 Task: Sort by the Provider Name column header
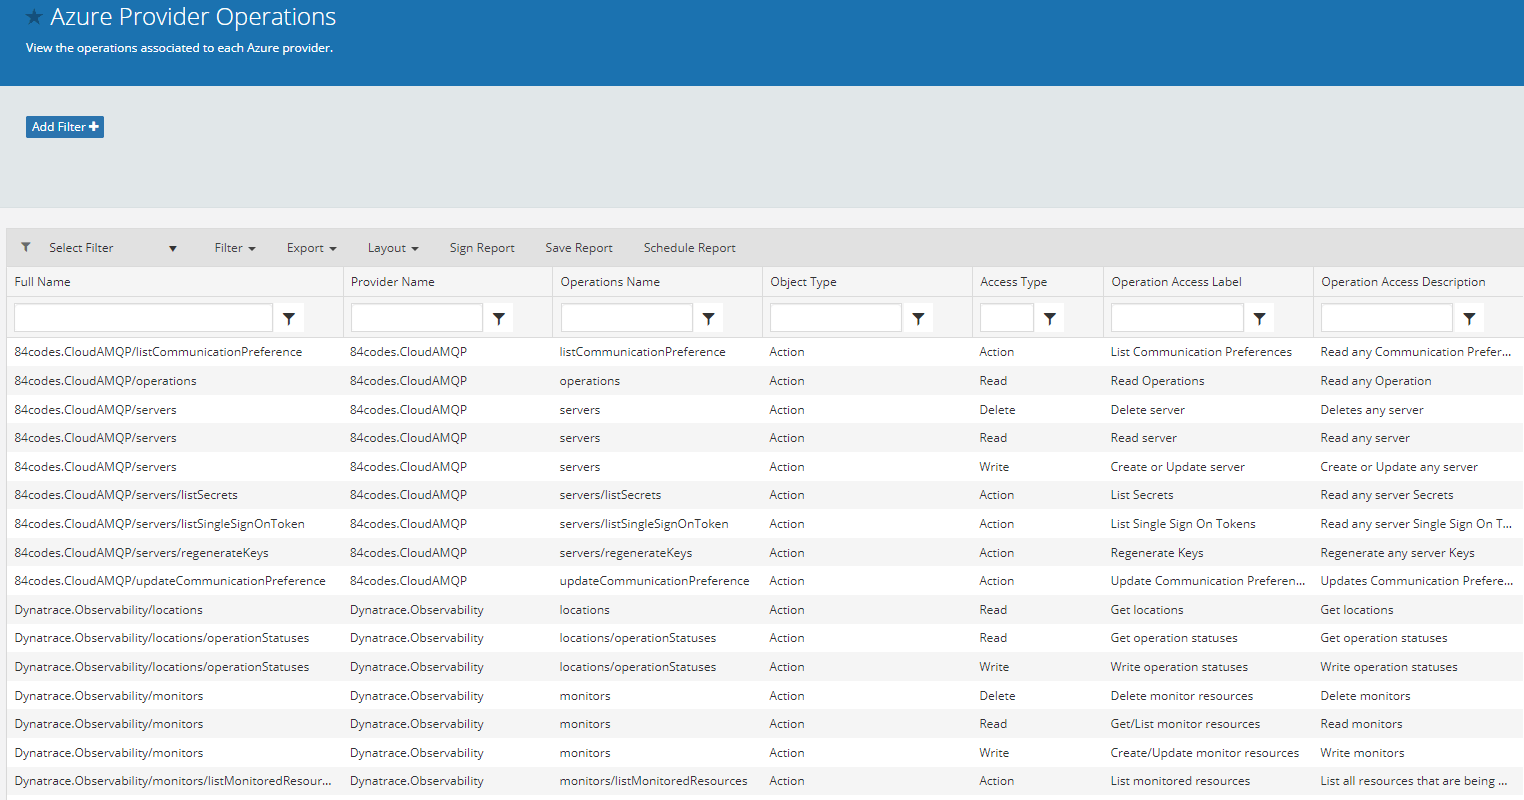[393, 282]
